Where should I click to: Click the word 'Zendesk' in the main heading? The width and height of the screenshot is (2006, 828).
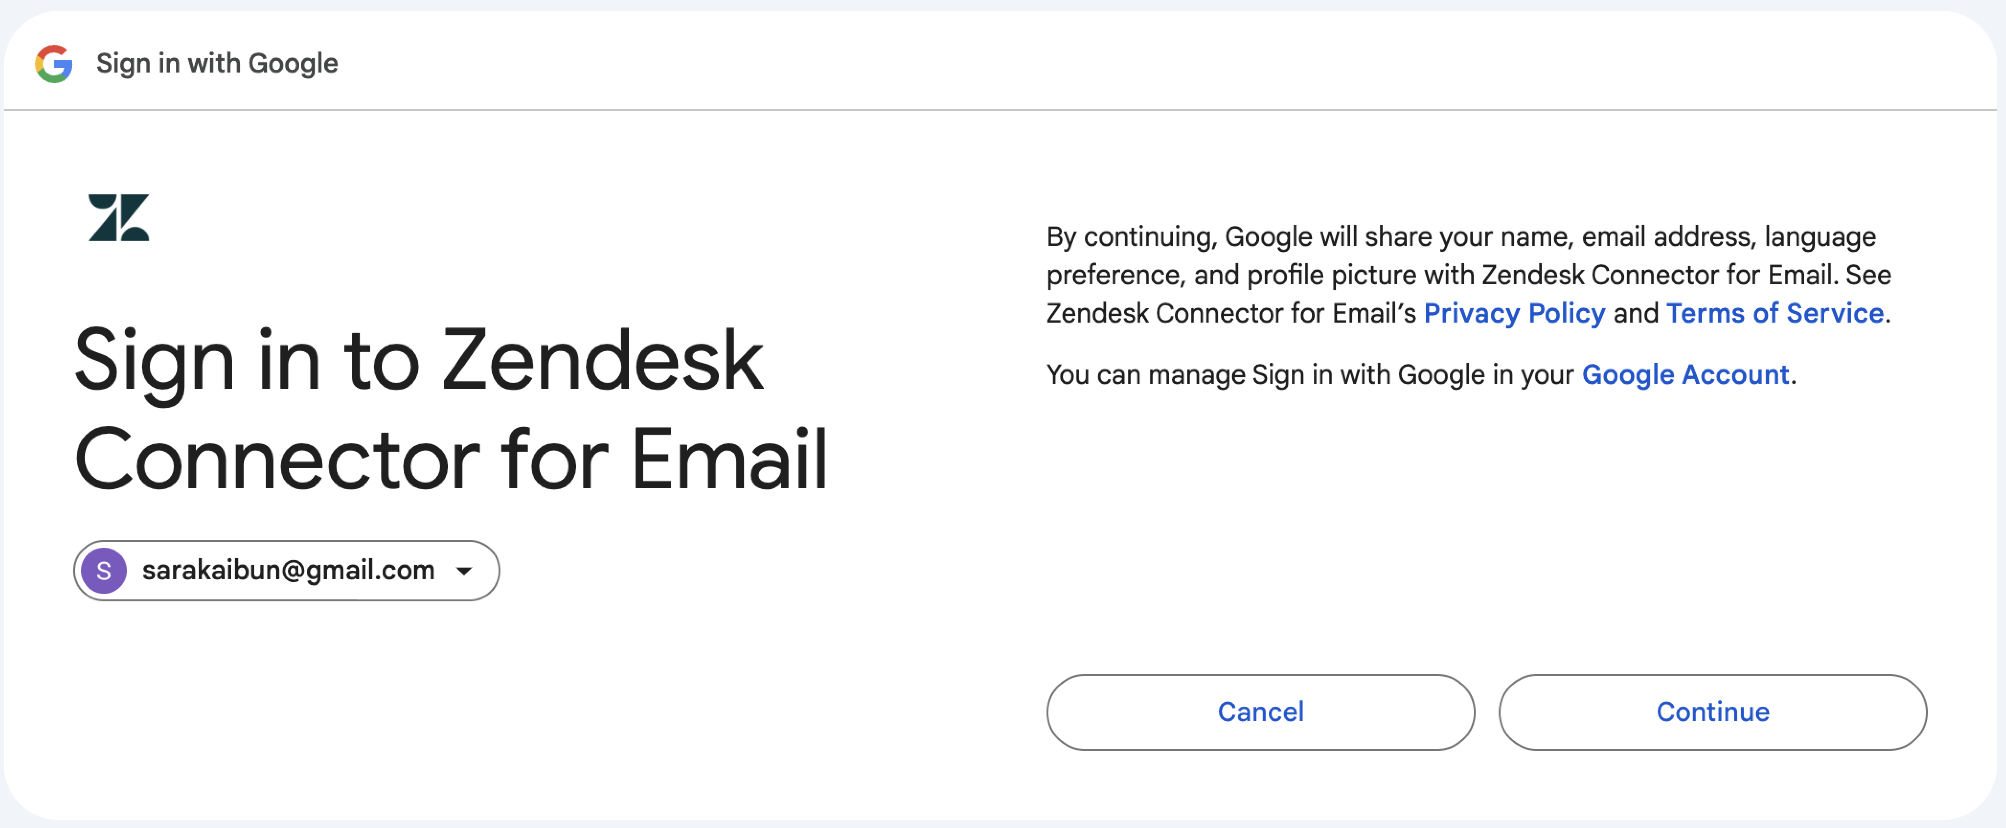[603, 360]
